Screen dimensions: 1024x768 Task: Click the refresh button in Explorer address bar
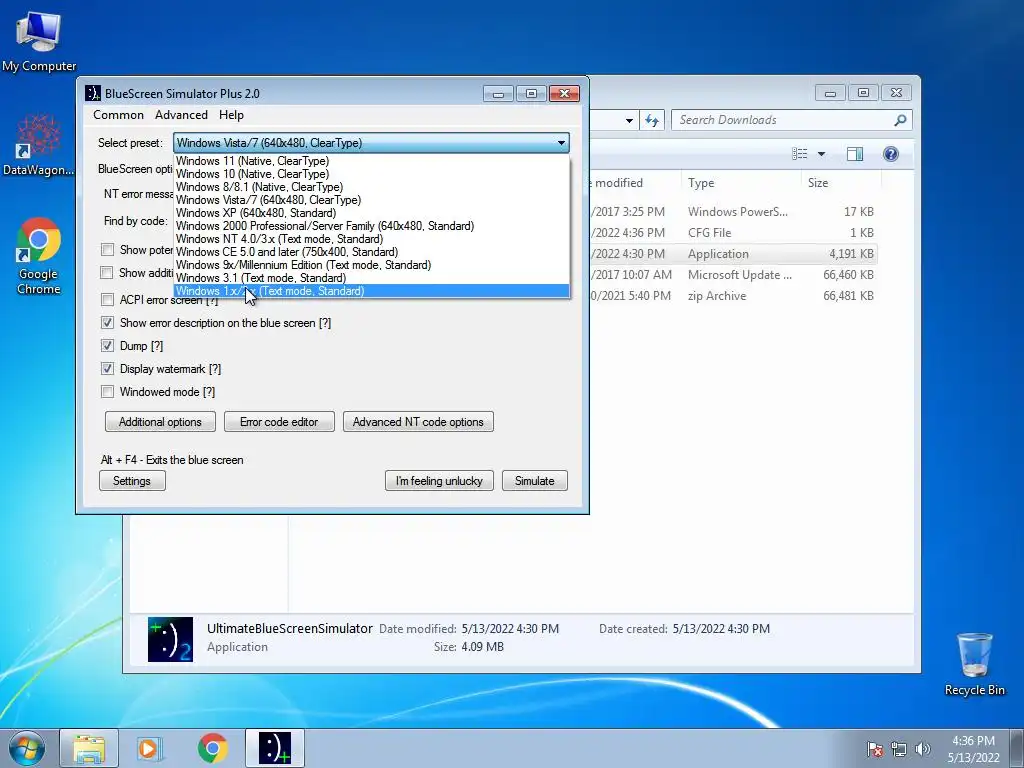click(x=652, y=120)
